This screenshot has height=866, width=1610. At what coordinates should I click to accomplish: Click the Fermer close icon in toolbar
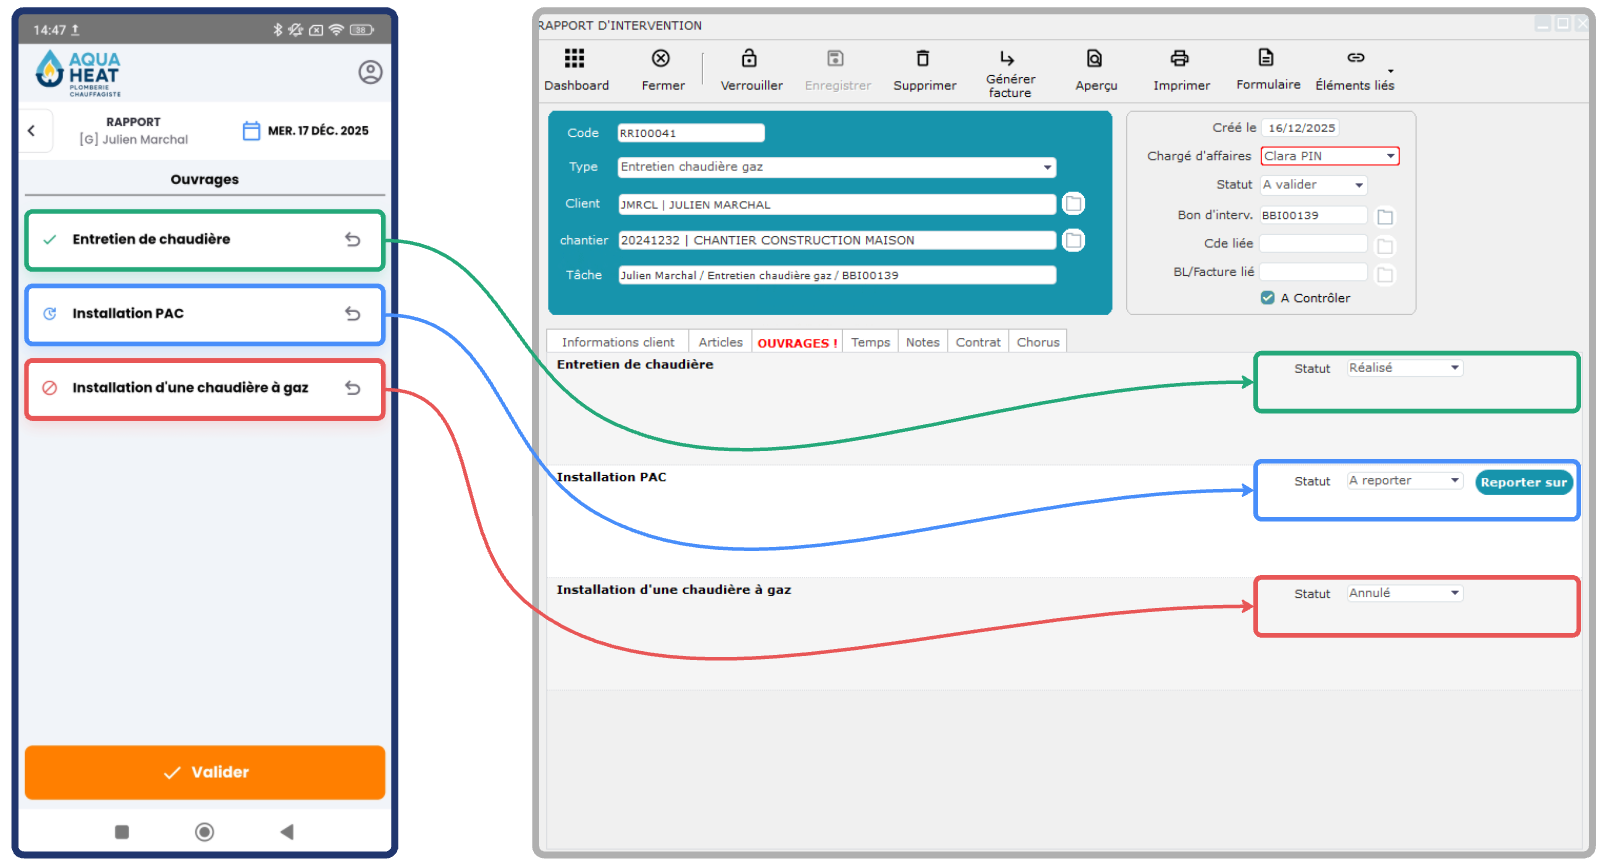[x=661, y=59]
